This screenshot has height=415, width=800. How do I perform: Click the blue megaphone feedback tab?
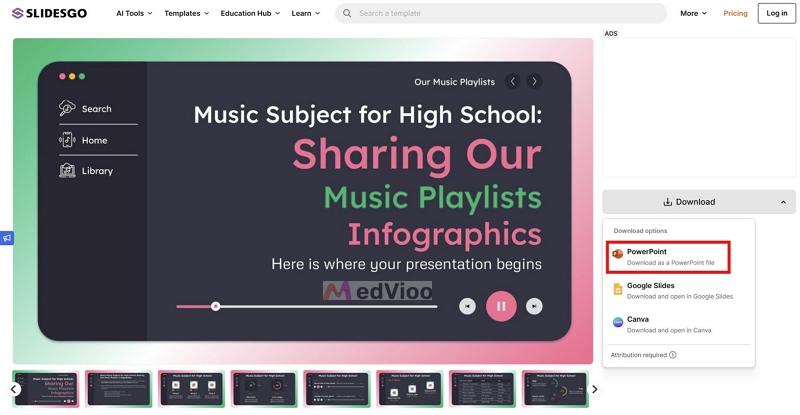[x=7, y=238]
